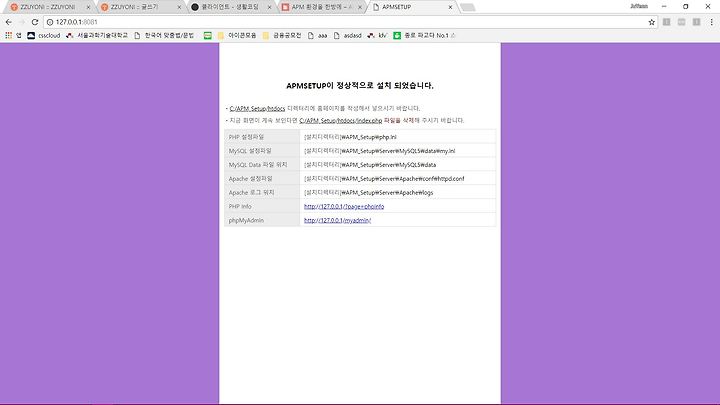
Task: Click the 'Apache 로그 위치' label cell
Action: 262,192
